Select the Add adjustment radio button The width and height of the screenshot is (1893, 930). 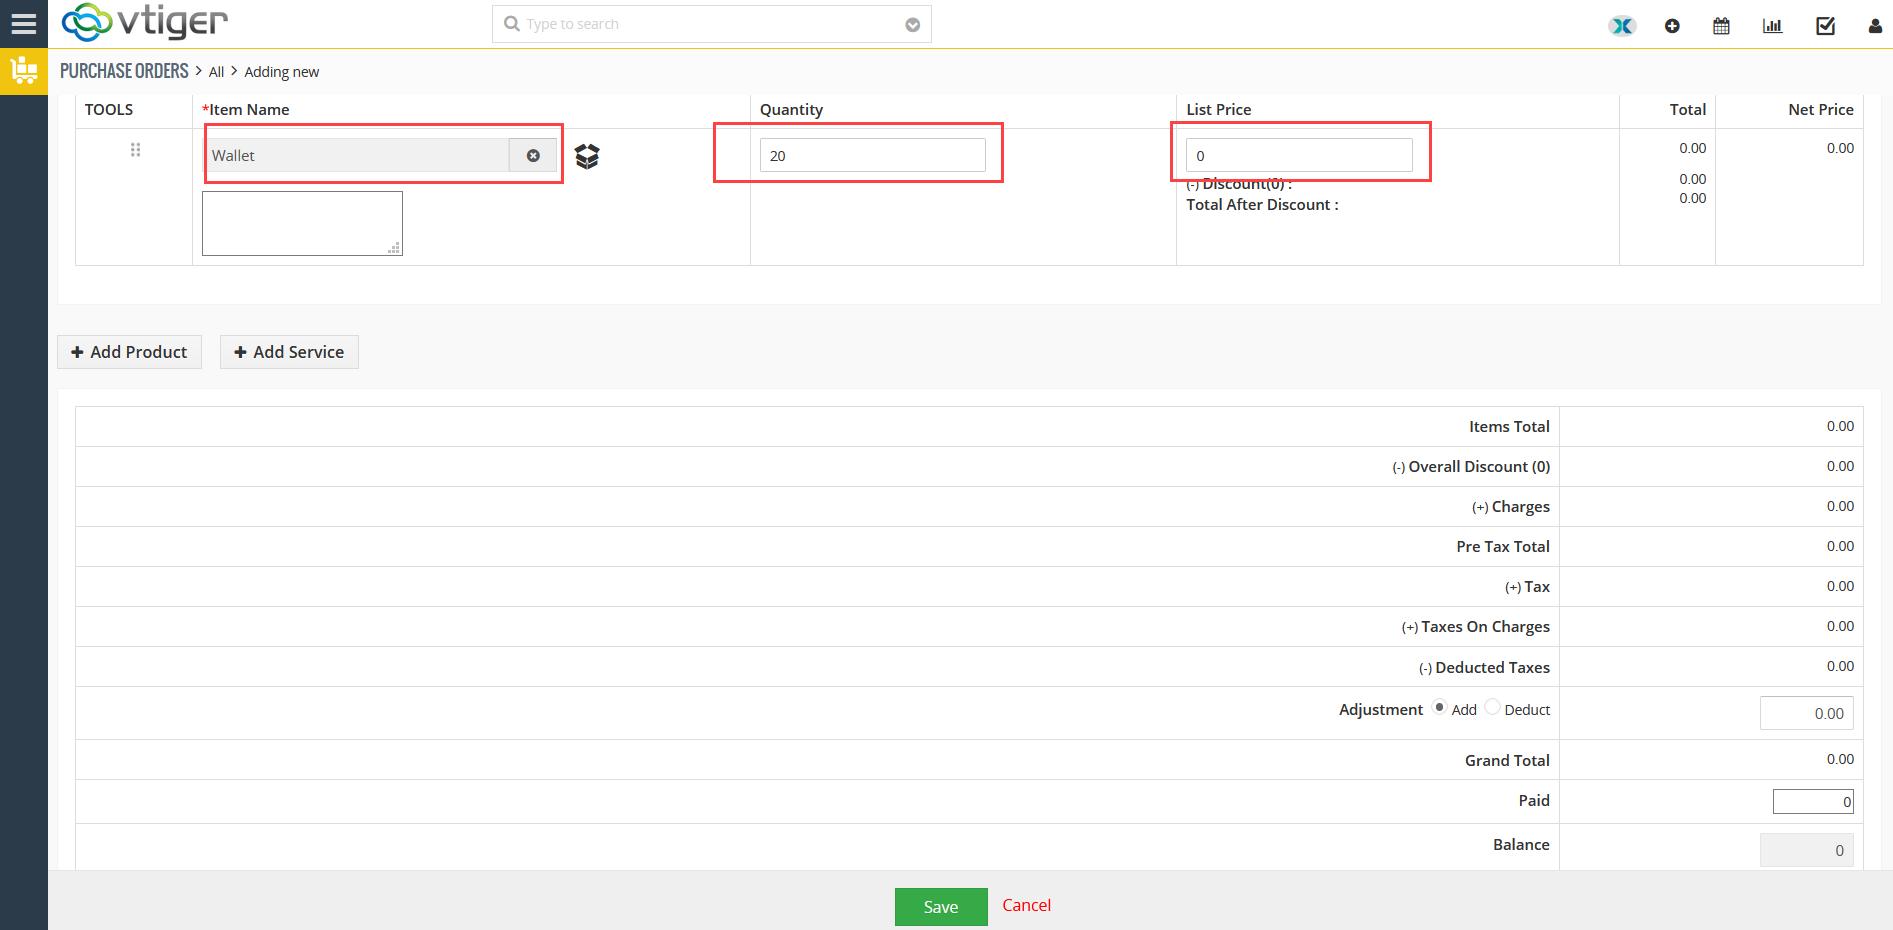1439,707
